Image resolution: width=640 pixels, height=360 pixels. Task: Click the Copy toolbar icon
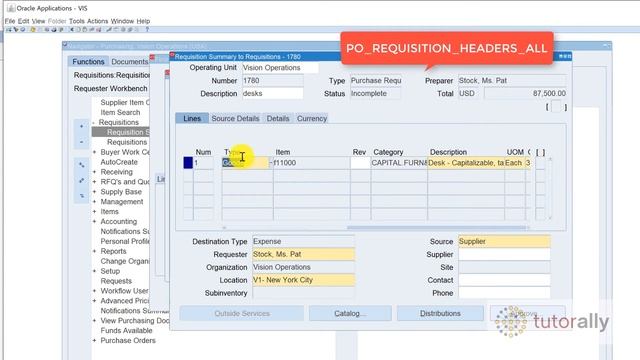click(78, 29)
